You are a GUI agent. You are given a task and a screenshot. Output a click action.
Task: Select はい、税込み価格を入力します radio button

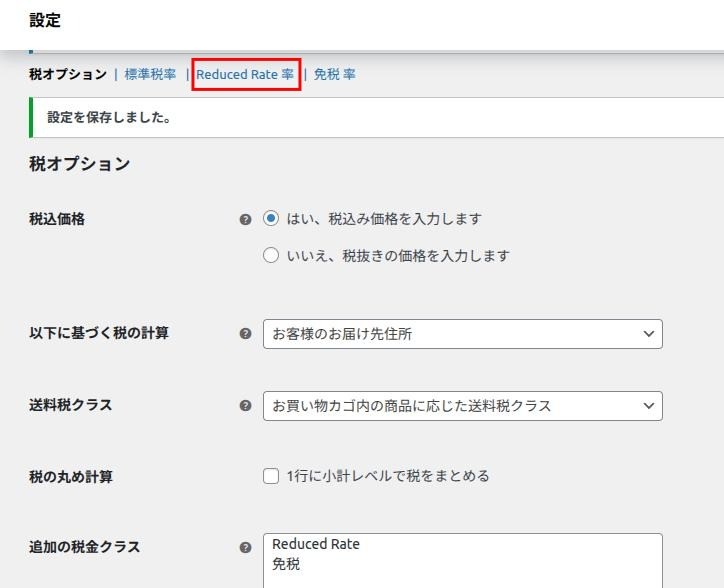click(x=271, y=219)
